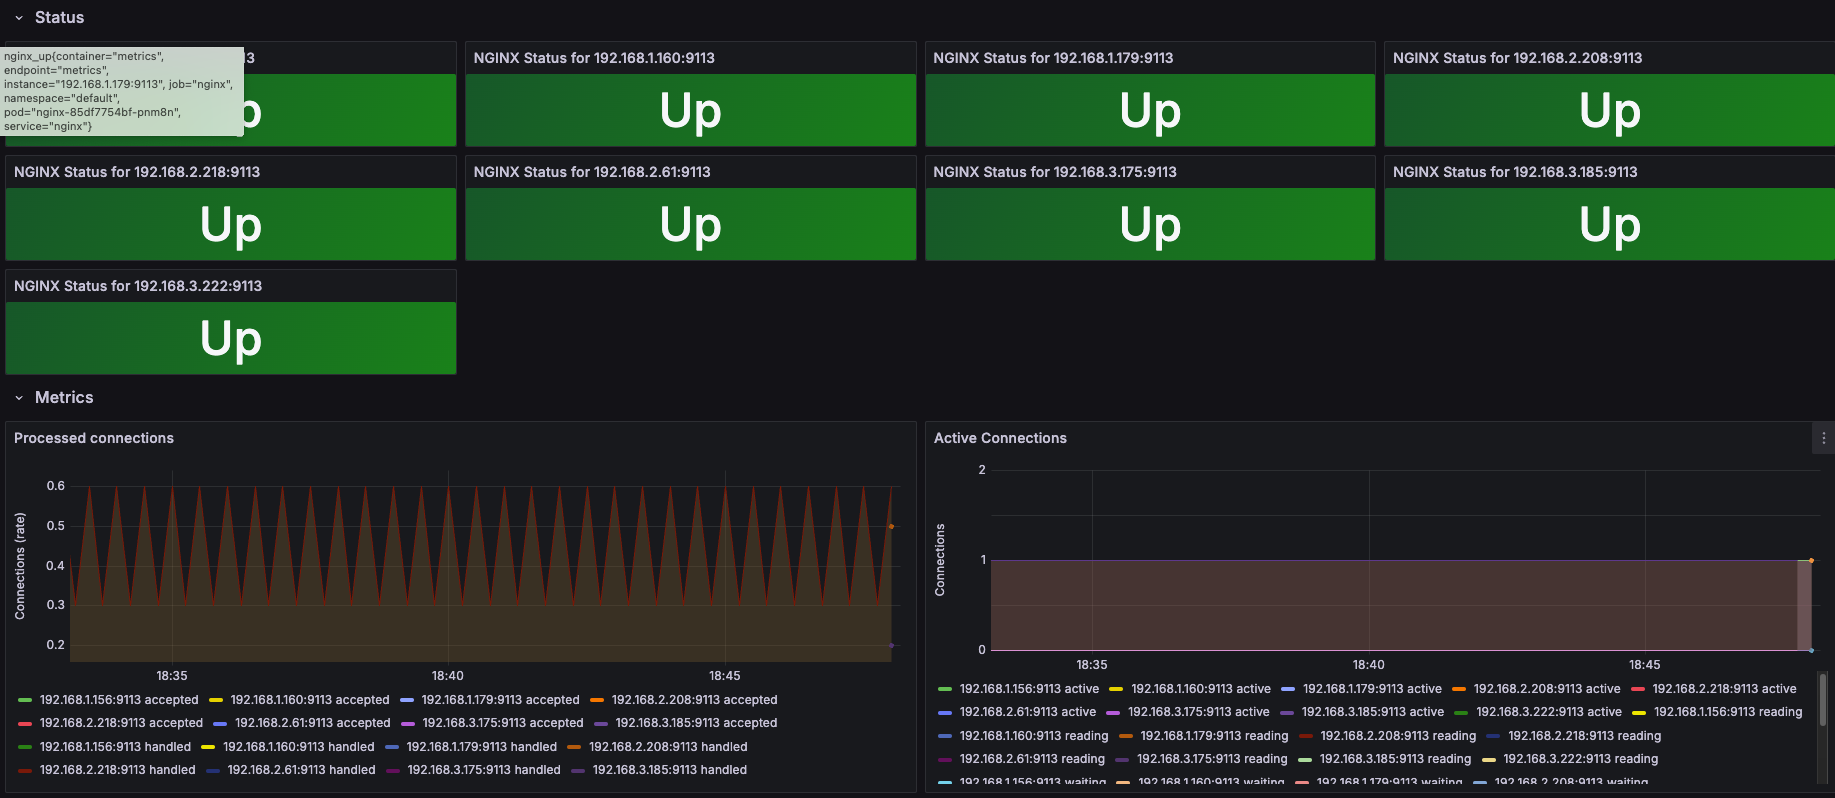Open the NGINX Status for 192.168.3.175:9113 panel title
1835x798 pixels.
1055,172
